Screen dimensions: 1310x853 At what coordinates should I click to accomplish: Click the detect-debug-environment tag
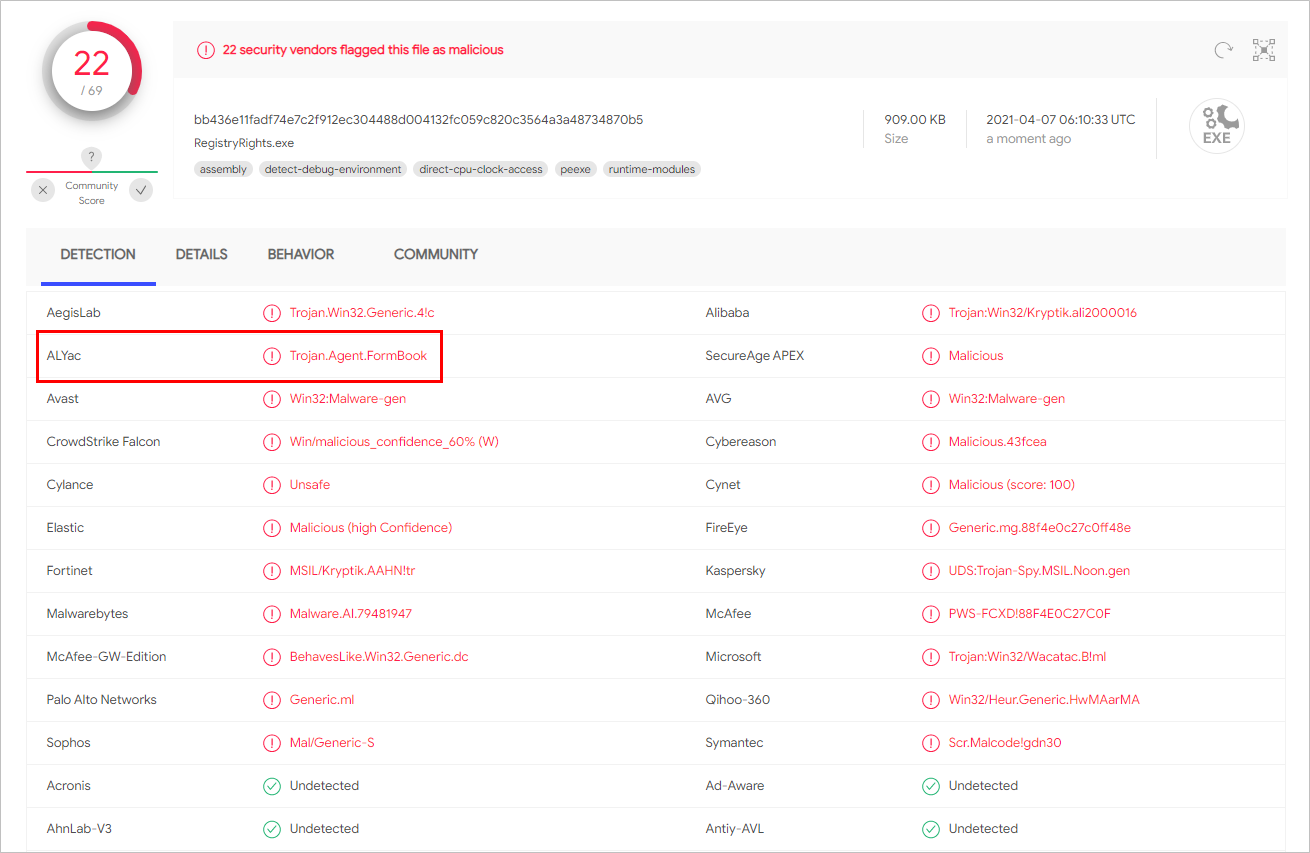tap(333, 169)
